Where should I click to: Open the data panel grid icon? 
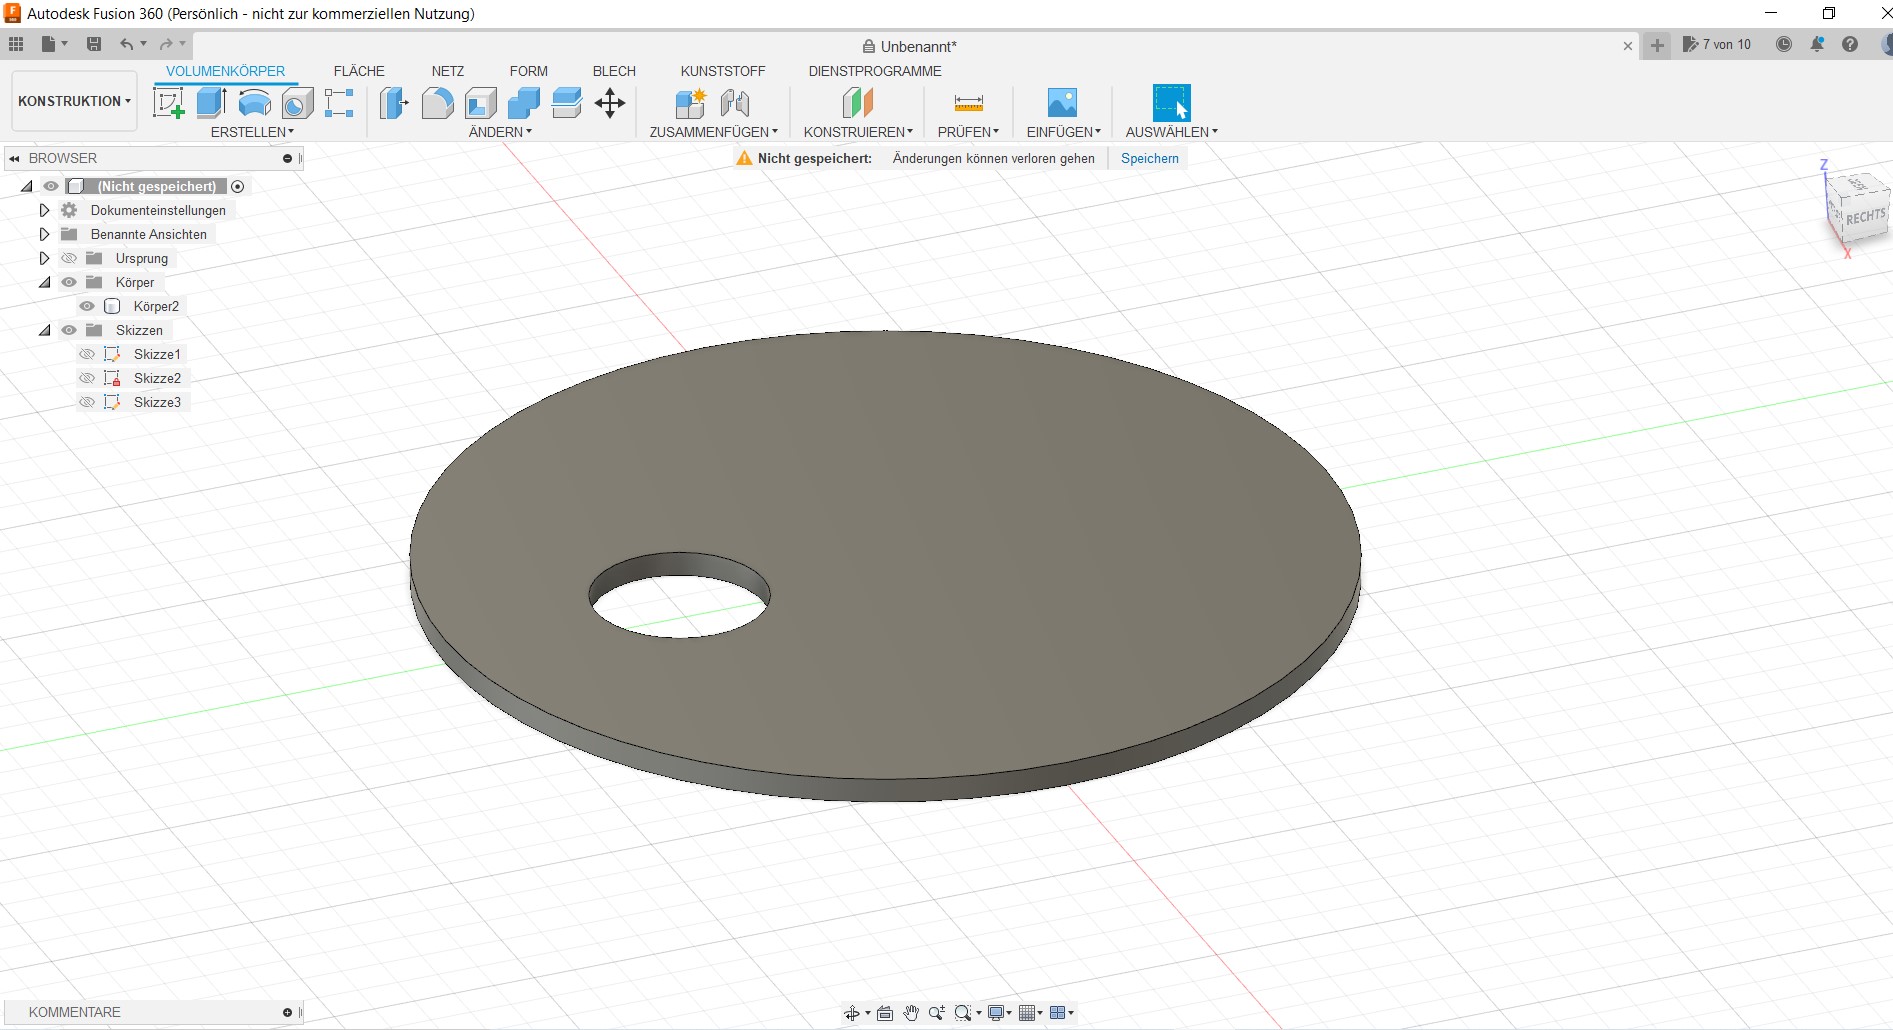point(16,44)
